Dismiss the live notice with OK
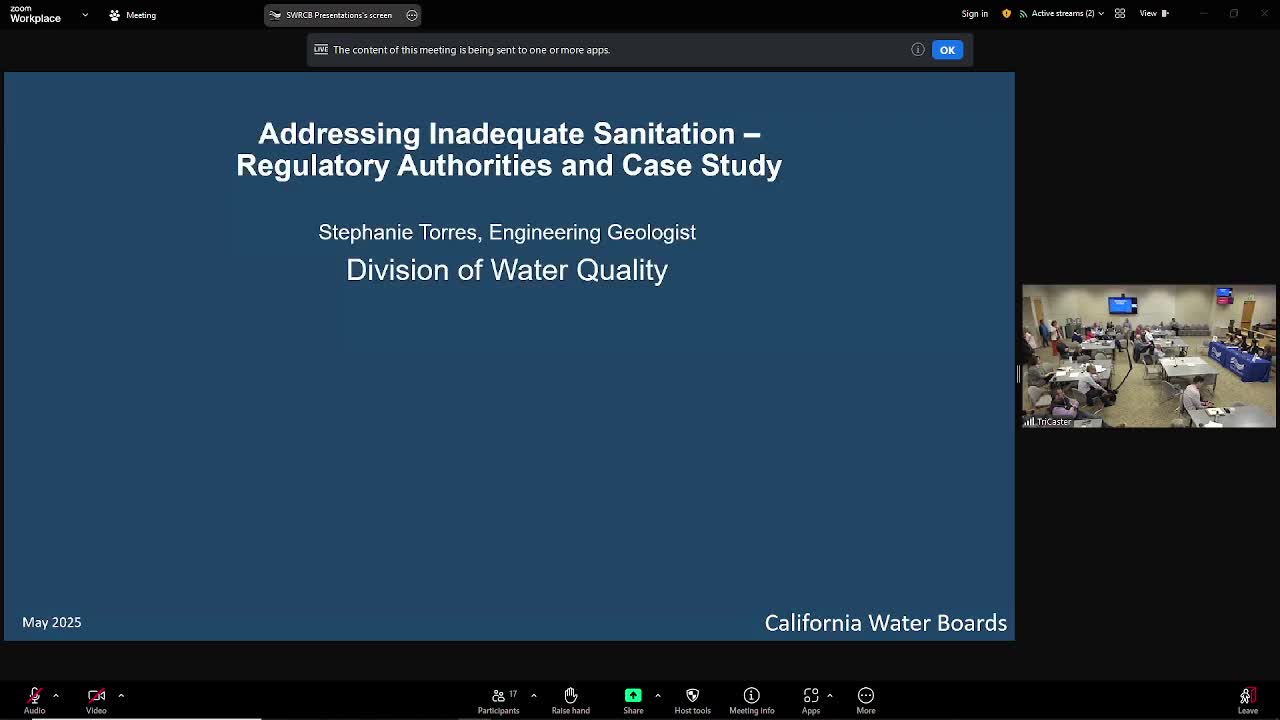The height and width of the screenshot is (720, 1280). click(x=947, y=50)
